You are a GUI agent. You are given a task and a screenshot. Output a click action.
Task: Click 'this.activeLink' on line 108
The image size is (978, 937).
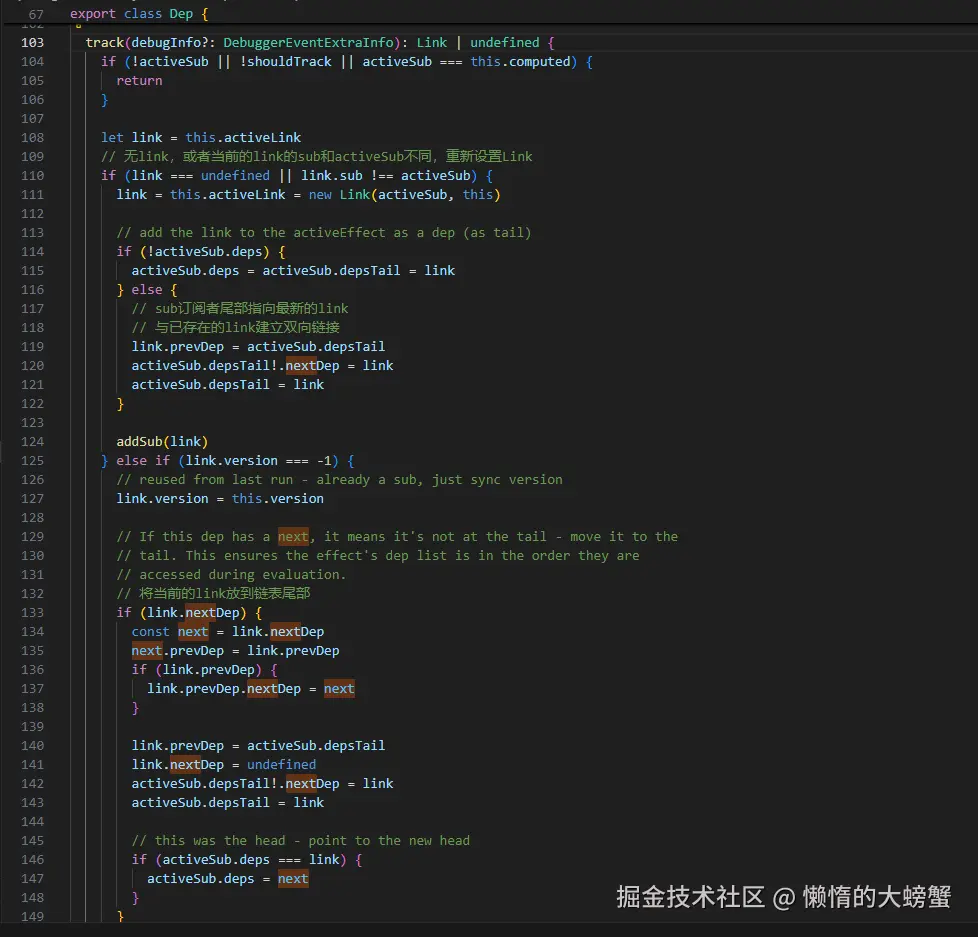(x=243, y=138)
